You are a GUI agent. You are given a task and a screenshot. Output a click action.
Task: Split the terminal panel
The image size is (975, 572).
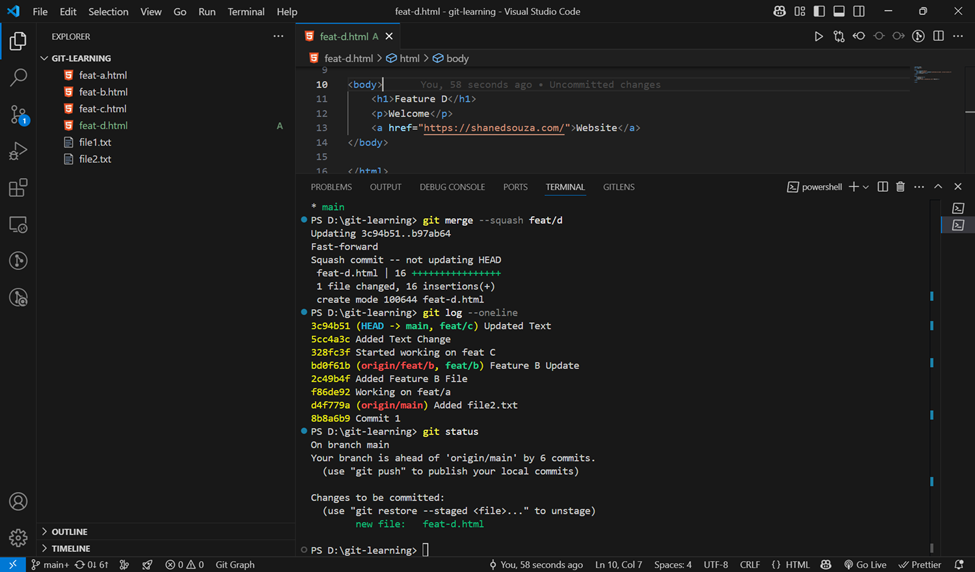click(882, 187)
